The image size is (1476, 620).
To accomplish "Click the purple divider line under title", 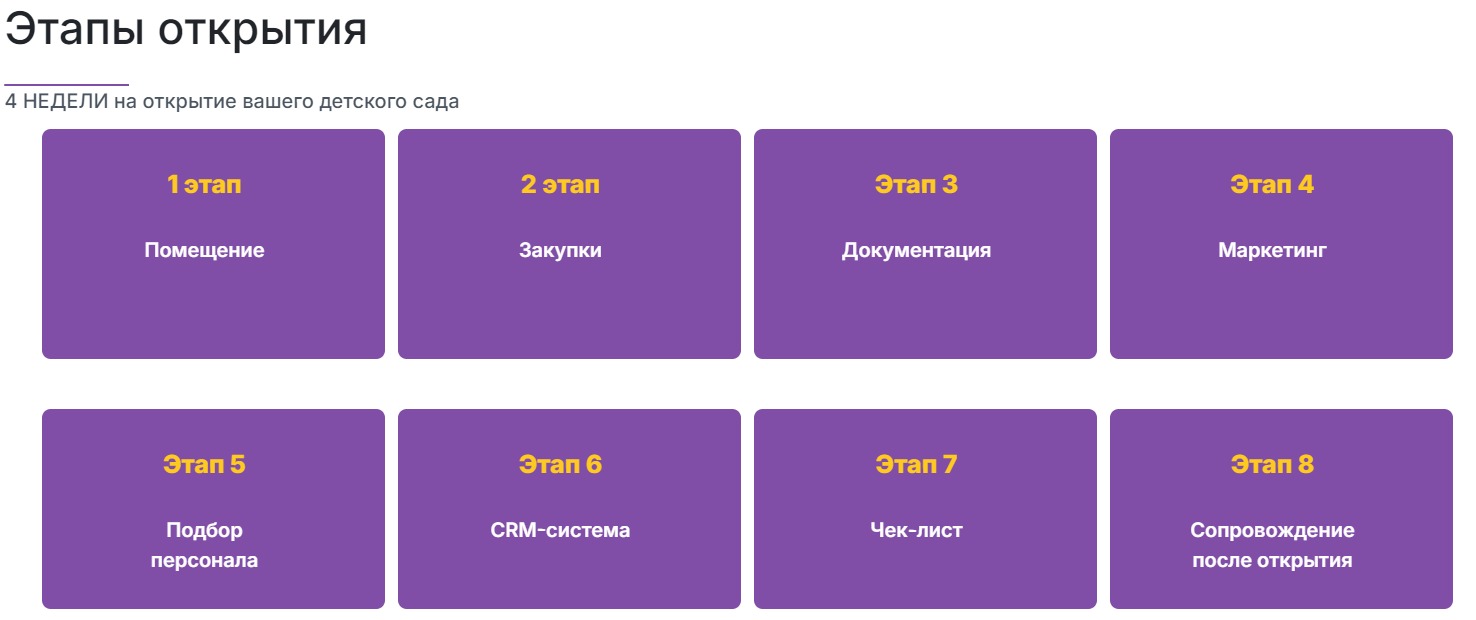I will (67, 85).
